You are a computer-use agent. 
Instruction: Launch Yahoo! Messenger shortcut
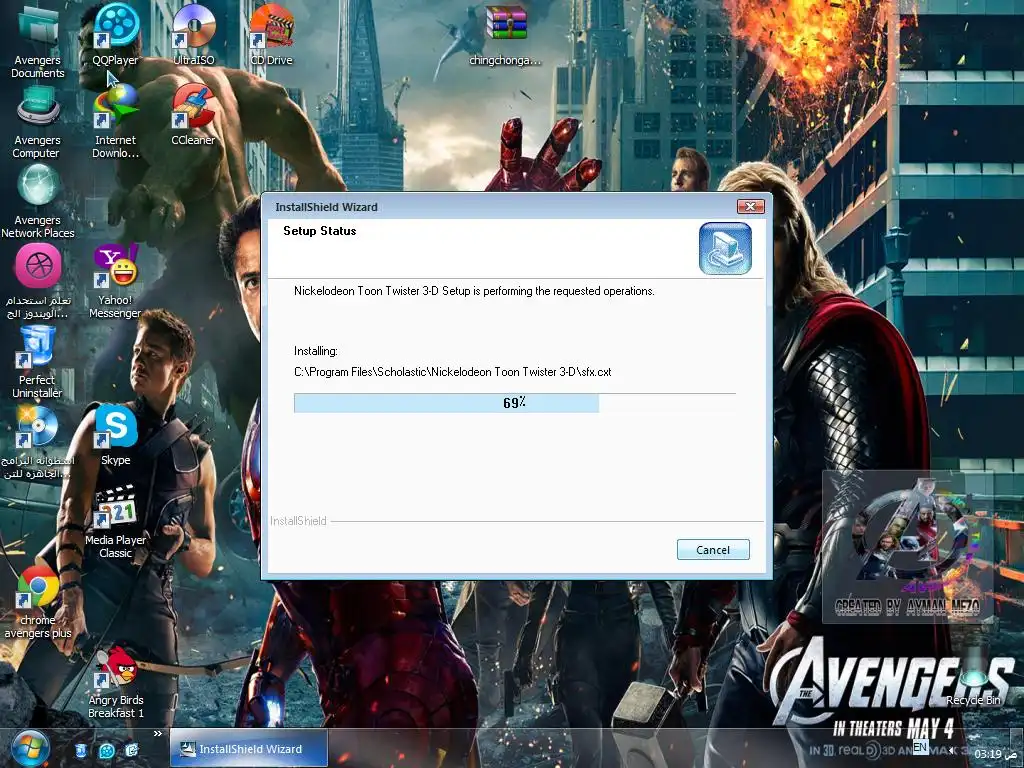pos(115,282)
